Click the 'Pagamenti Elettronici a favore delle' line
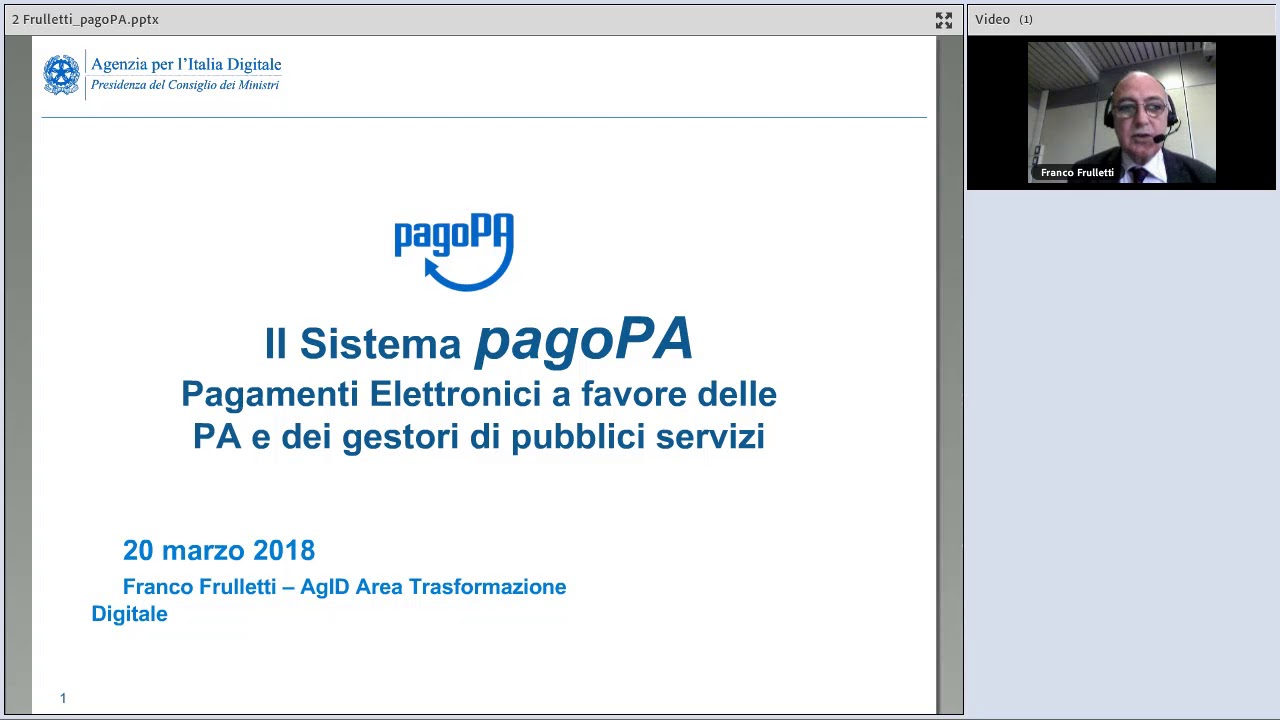Image resolution: width=1280 pixels, height=720 pixels. [x=479, y=394]
